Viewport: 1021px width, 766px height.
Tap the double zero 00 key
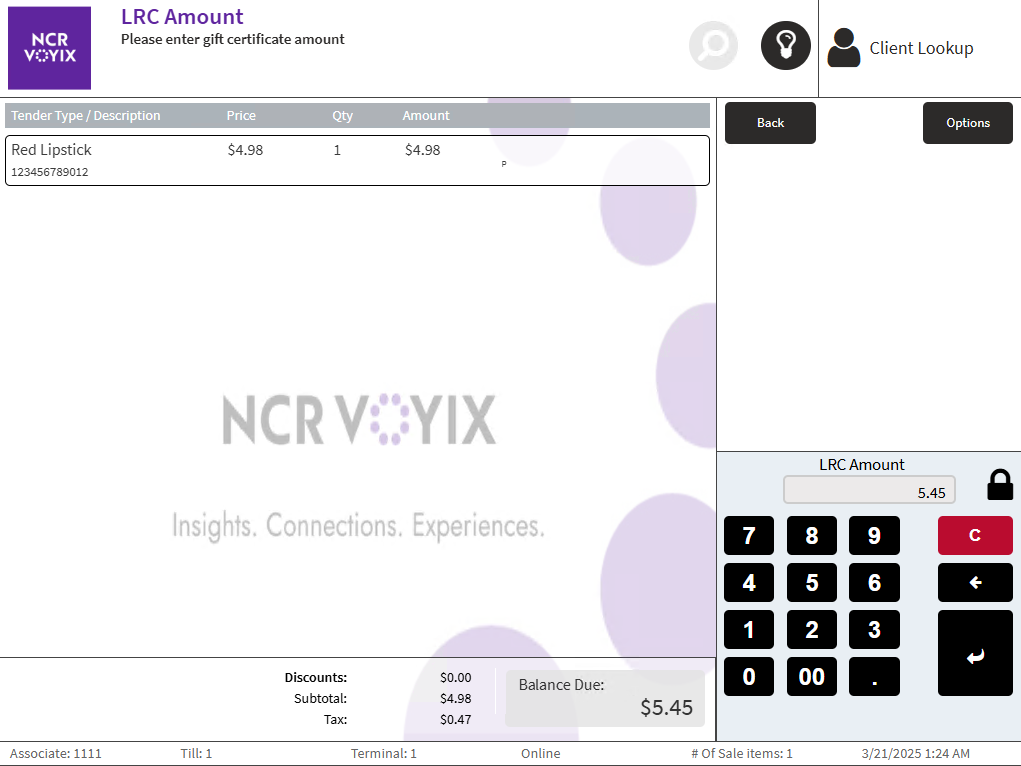pos(811,677)
